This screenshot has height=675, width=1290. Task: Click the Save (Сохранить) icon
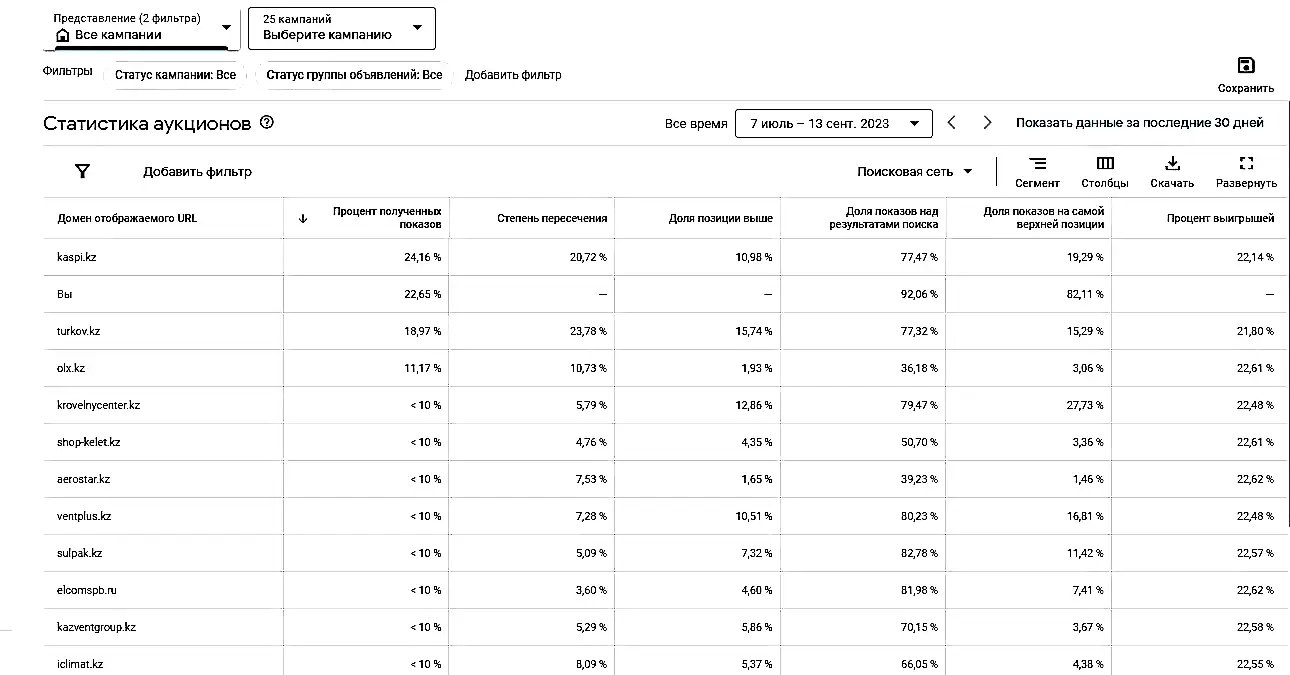[1246, 66]
